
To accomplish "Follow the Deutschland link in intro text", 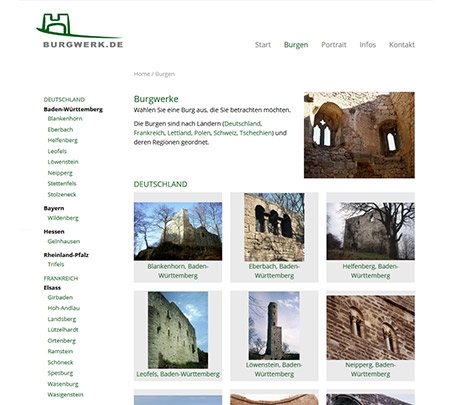I will 243,124.
